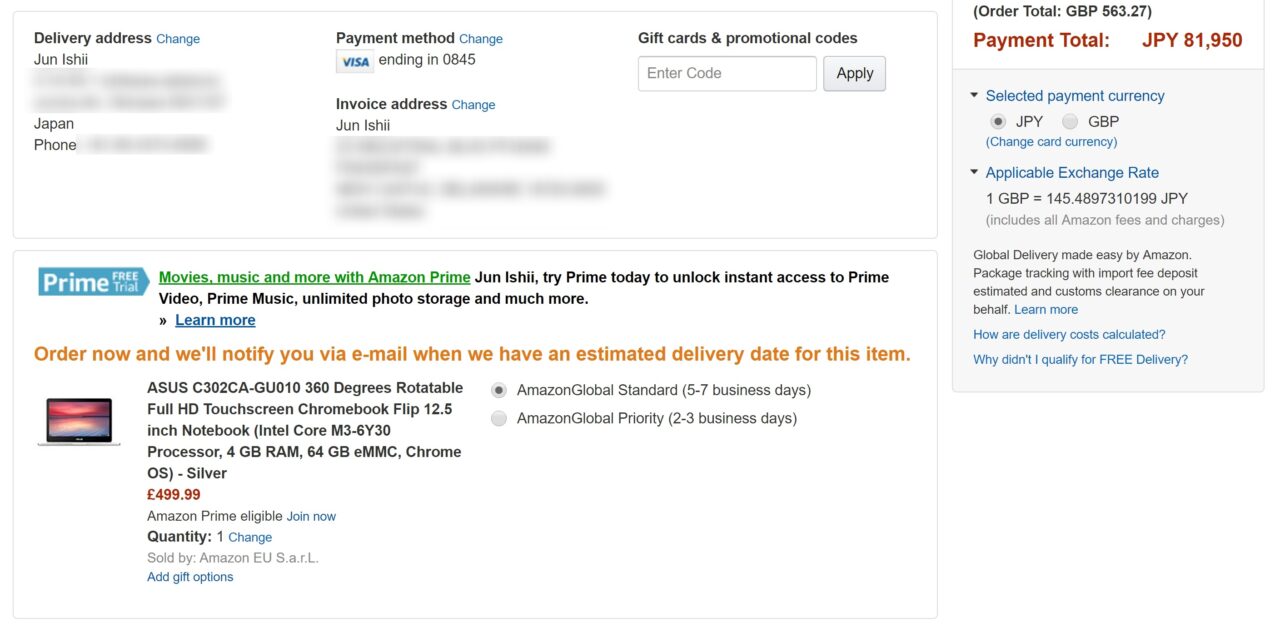Click the Enter Code input field
This screenshot has width=1280, height=628.
tap(727, 73)
